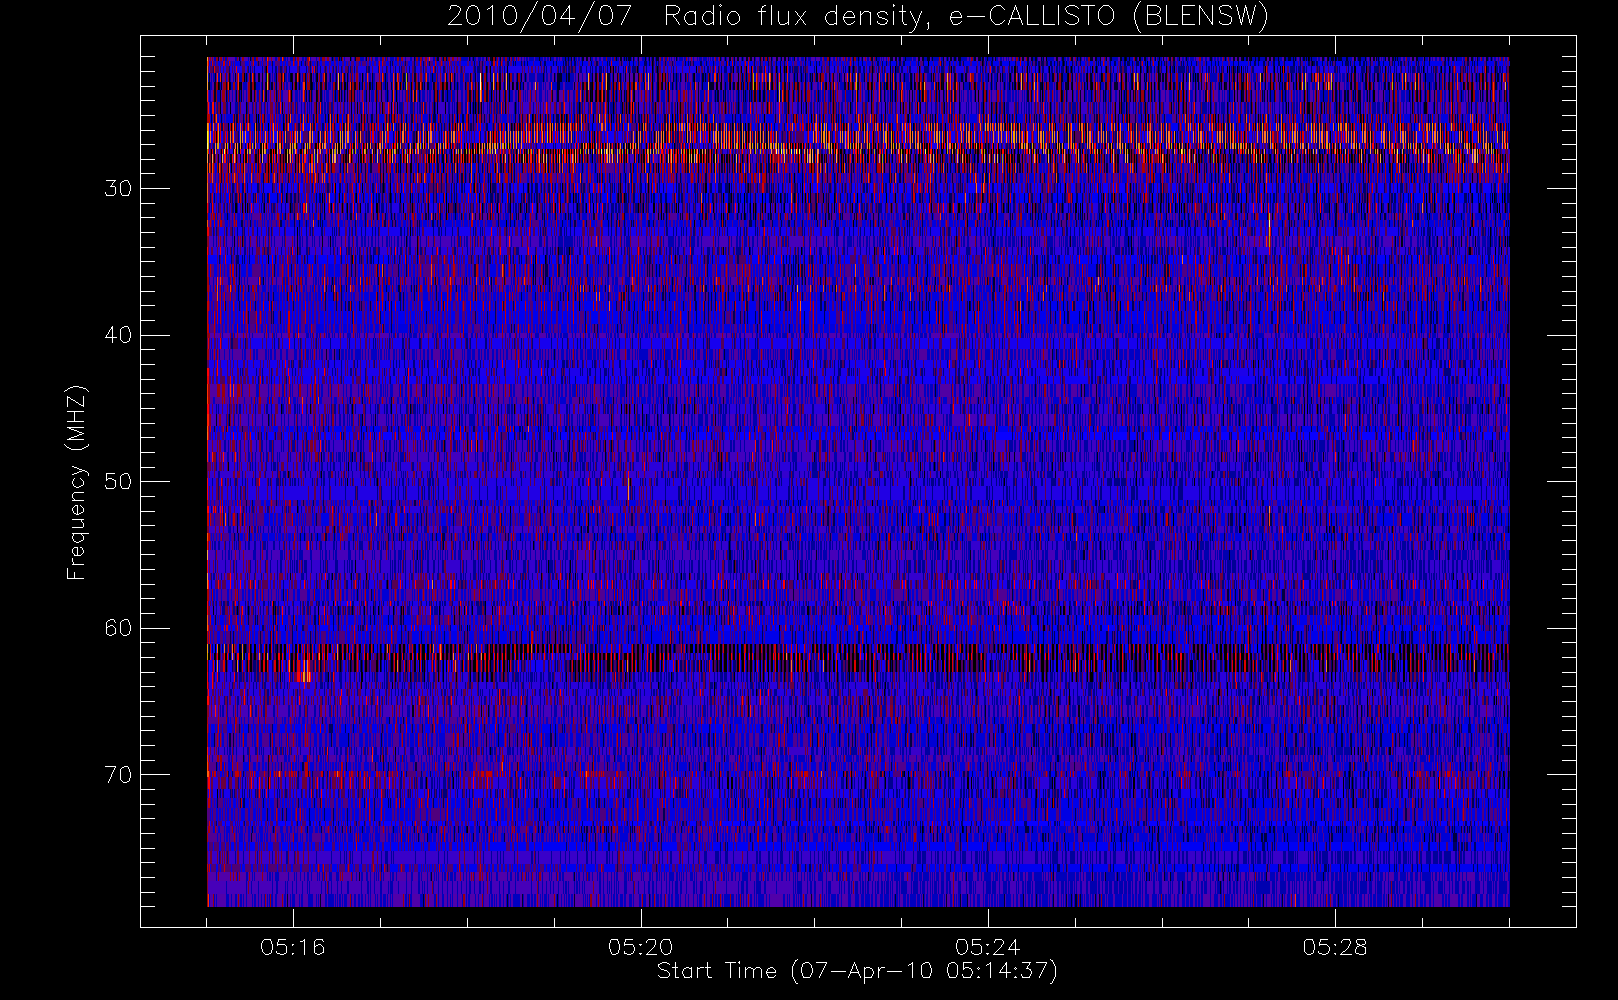Screen dimensions: 1618x1000
Task: Click the "Frequency (MHz)" axis label
Action: click(77, 482)
